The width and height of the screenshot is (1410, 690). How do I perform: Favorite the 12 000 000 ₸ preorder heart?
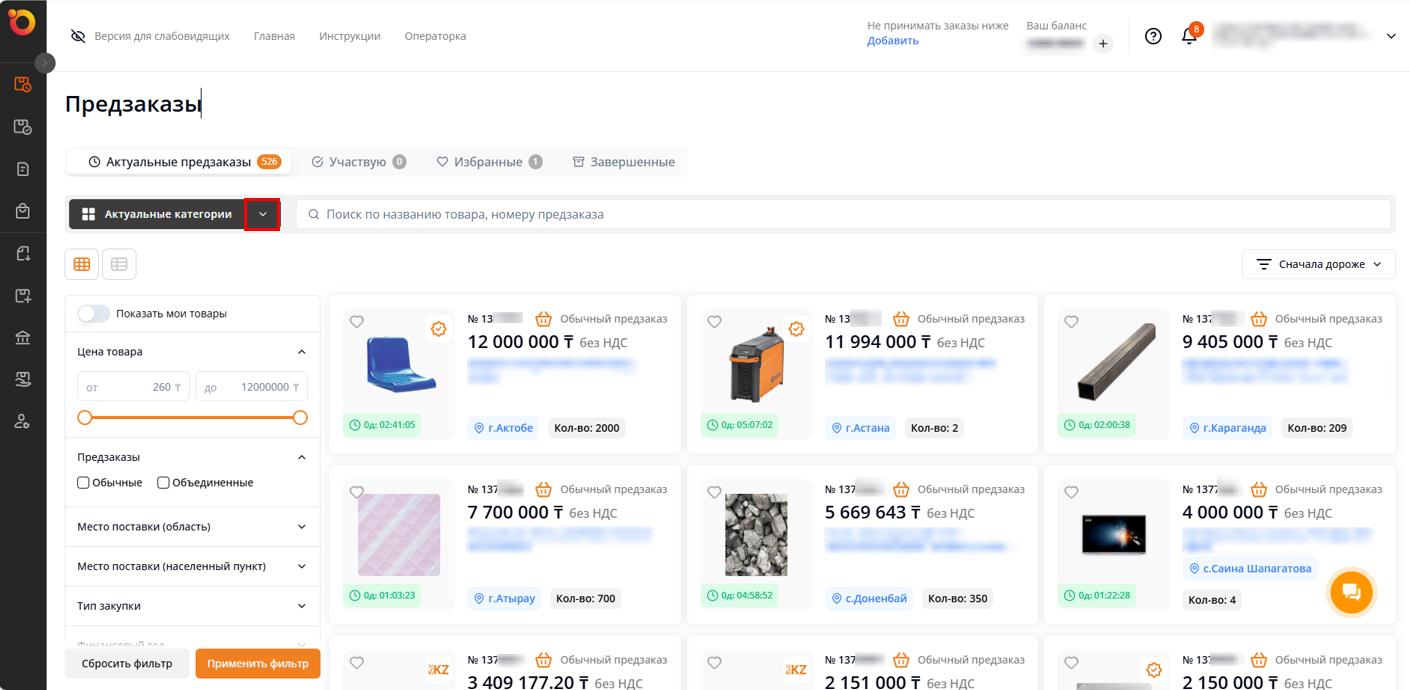(357, 322)
